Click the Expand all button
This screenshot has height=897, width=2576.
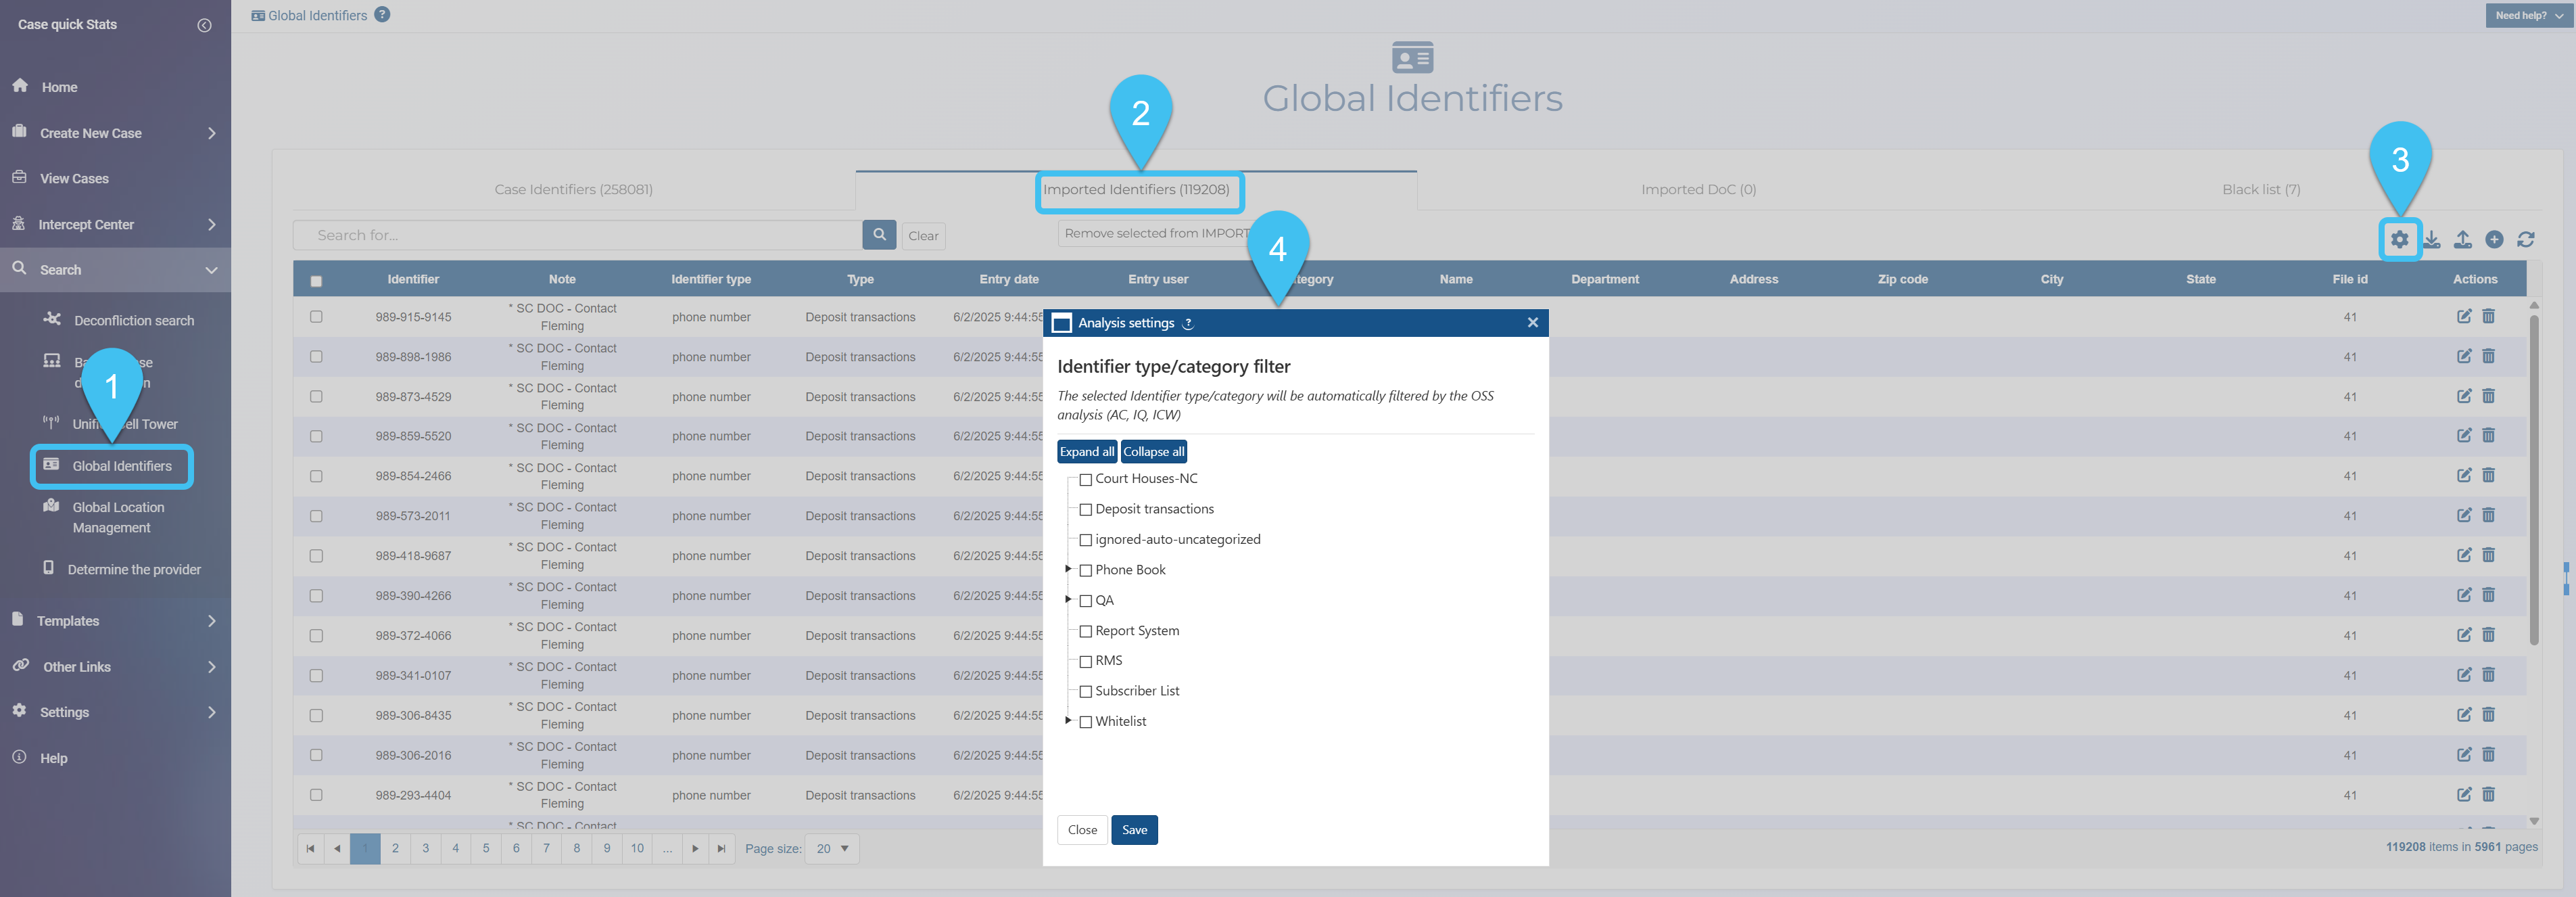(1086, 452)
